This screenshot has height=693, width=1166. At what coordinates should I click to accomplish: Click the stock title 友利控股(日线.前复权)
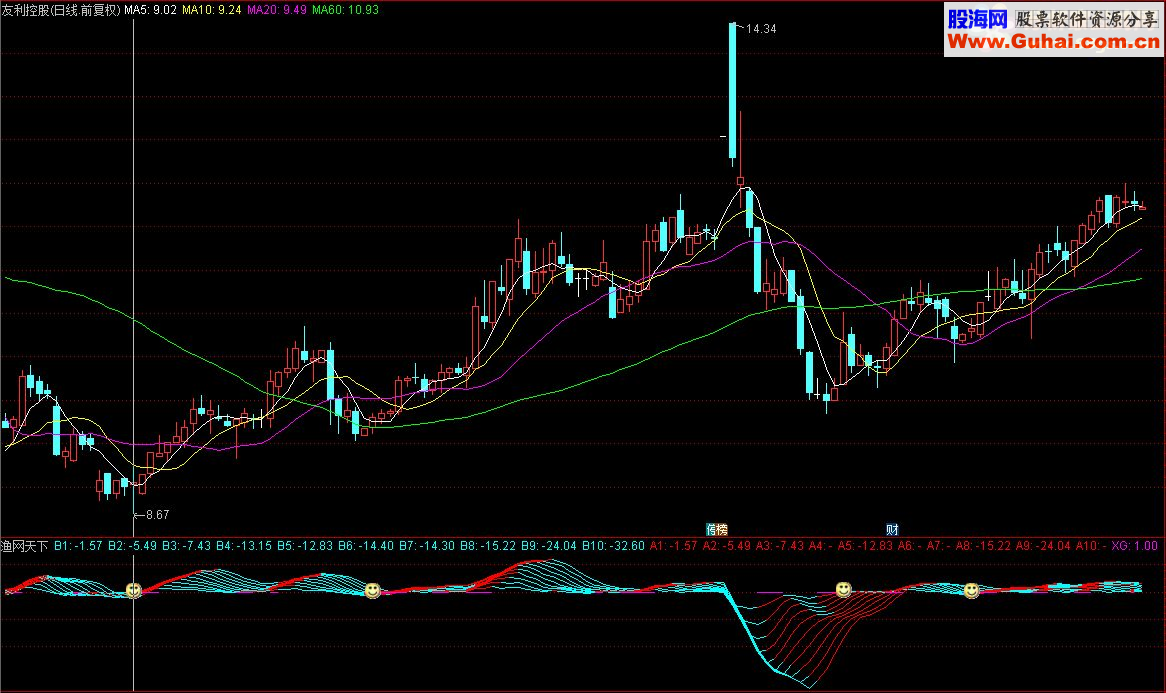tap(61, 10)
